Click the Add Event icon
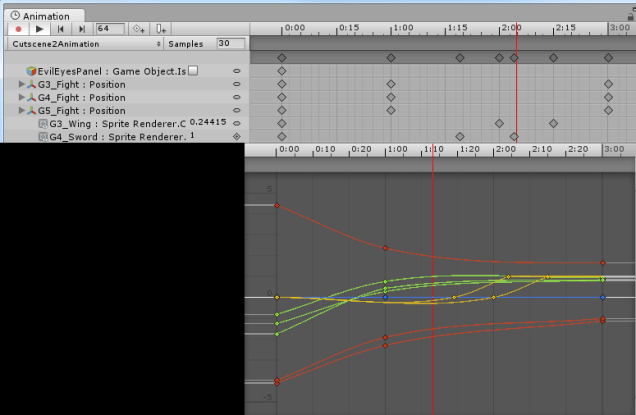 (x=161, y=29)
